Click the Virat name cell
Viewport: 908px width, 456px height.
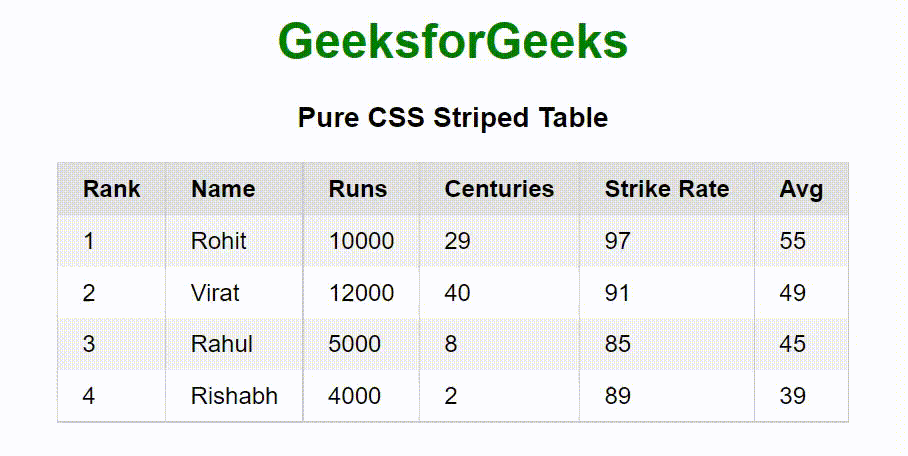215,293
